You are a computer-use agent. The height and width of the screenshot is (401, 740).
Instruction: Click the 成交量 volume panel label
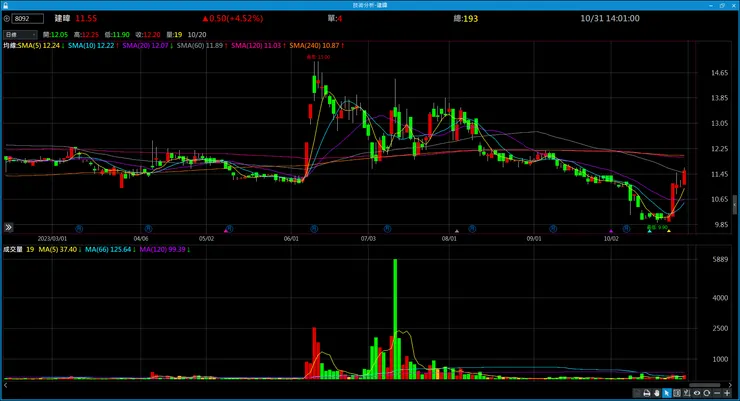(x=13, y=249)
